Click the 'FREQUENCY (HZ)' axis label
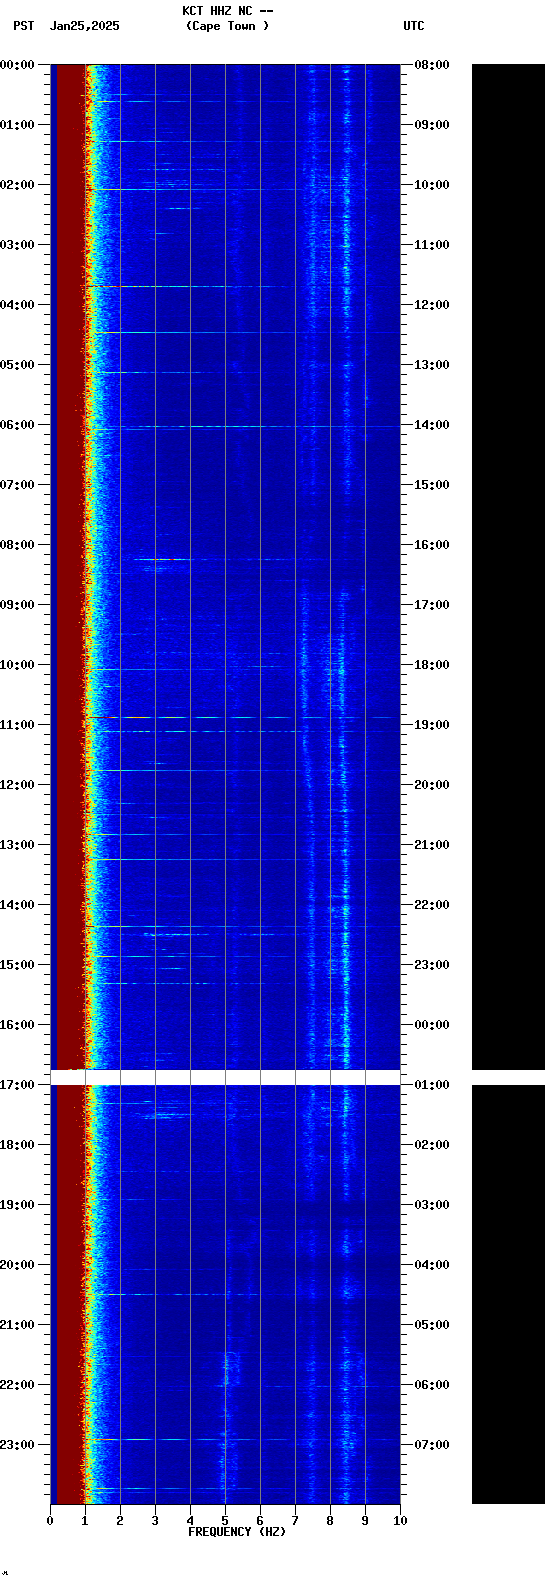552x1584 pixels. pos(237,1532)
